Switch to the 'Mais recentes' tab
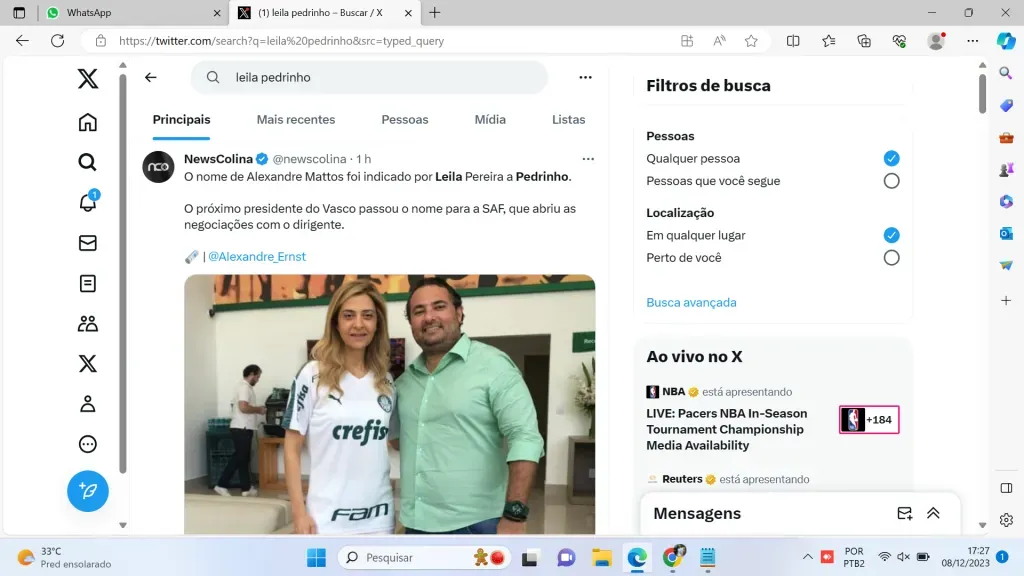1024x576 pixels. point(296,119)
